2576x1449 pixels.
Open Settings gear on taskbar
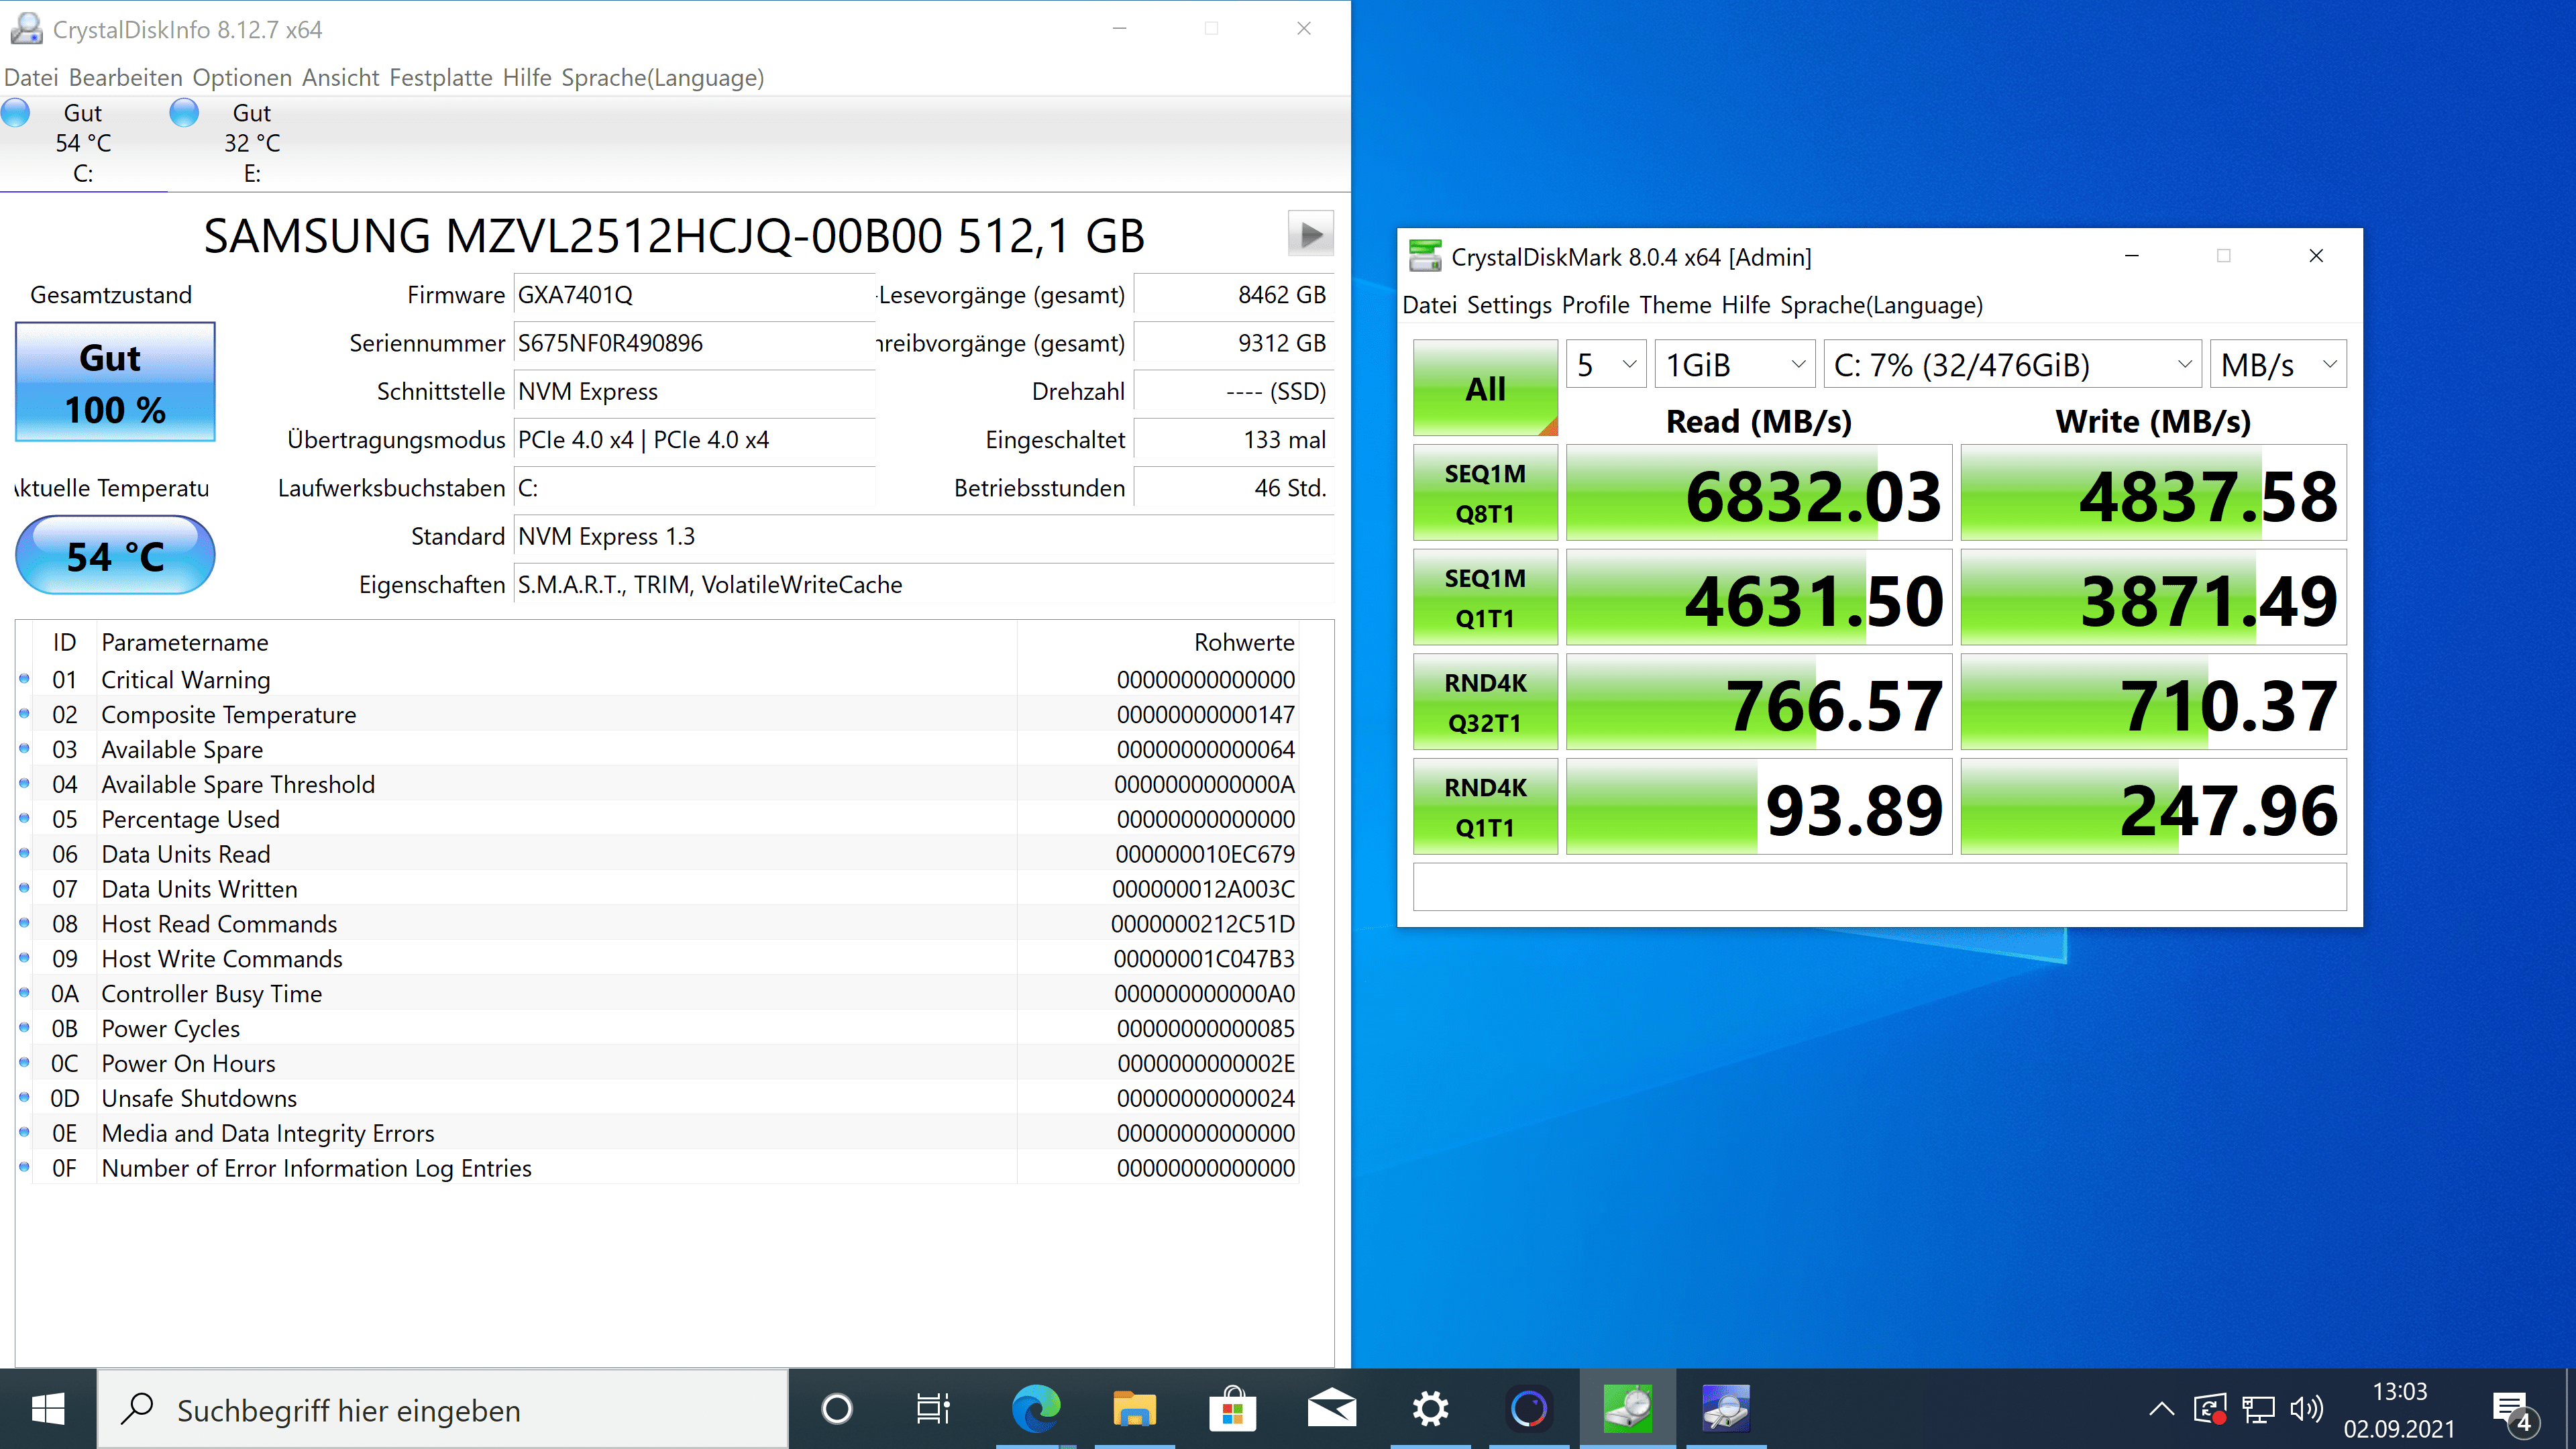(1430, 1409)
